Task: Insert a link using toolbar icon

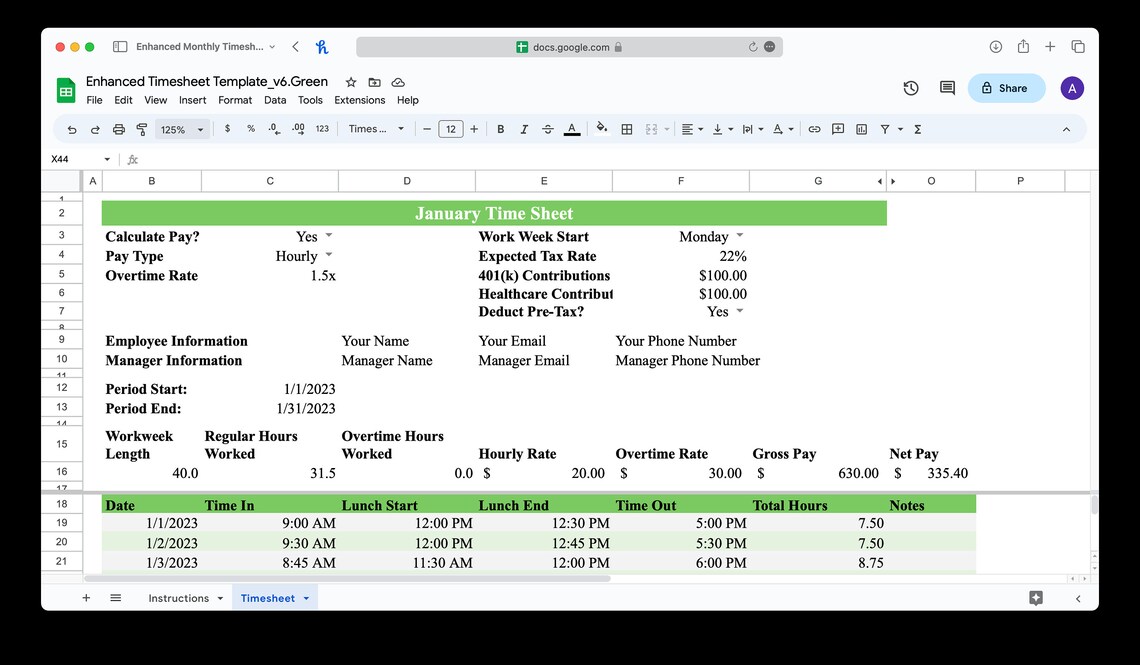Action: [813, 129]
